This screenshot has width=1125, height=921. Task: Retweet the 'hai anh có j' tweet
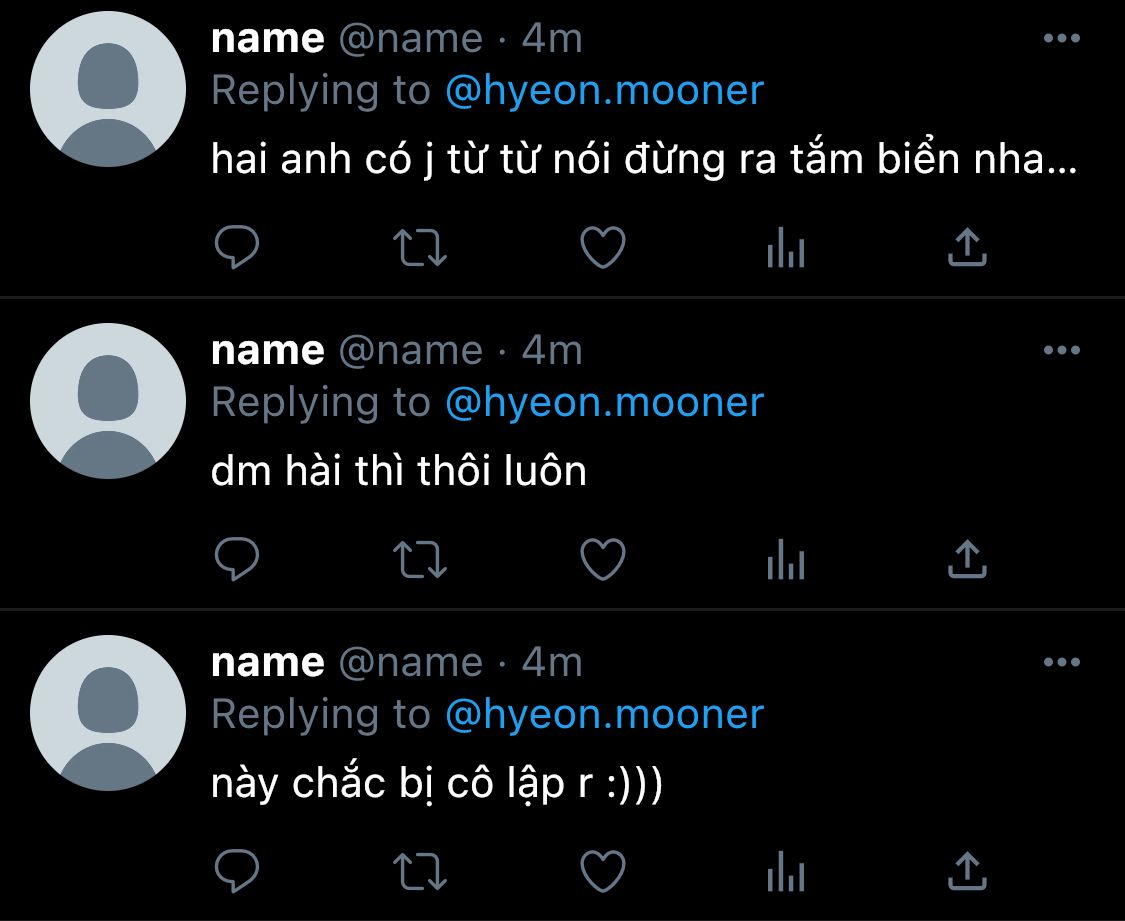[x=420, y=247]
